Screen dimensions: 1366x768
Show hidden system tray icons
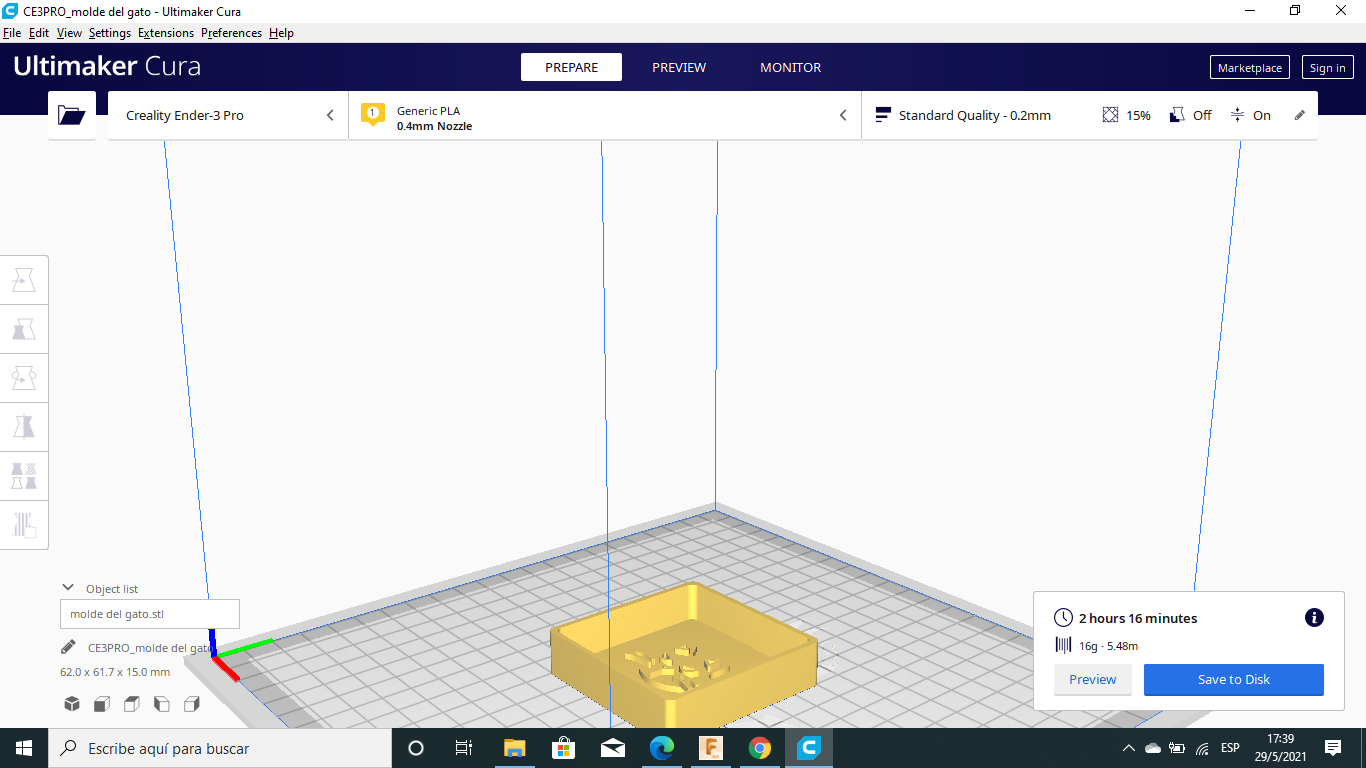(x=1129, y=748)
